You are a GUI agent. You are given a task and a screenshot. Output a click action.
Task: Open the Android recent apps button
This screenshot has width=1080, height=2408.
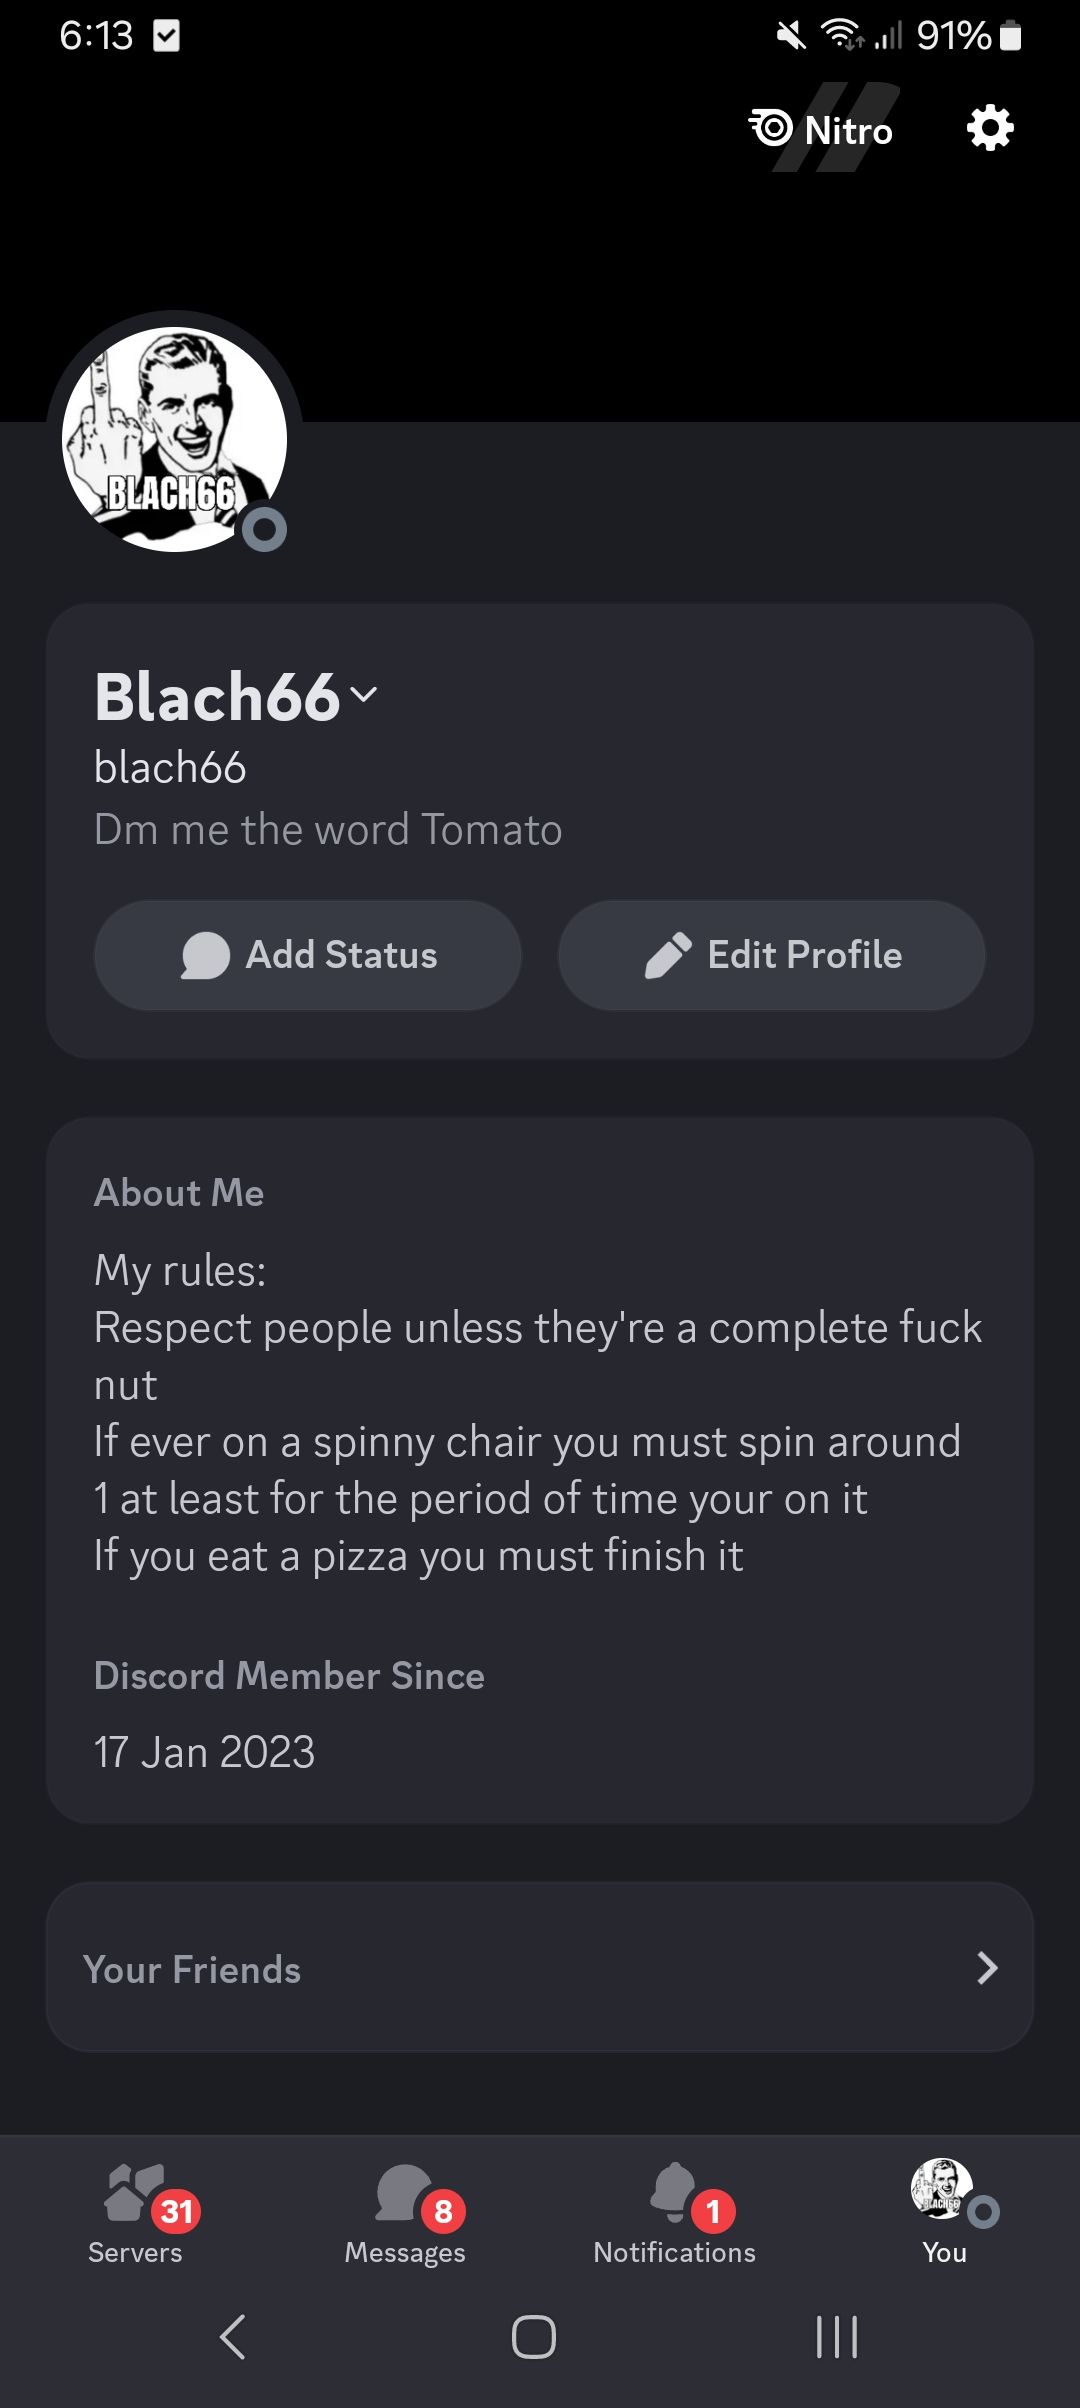837,2337
